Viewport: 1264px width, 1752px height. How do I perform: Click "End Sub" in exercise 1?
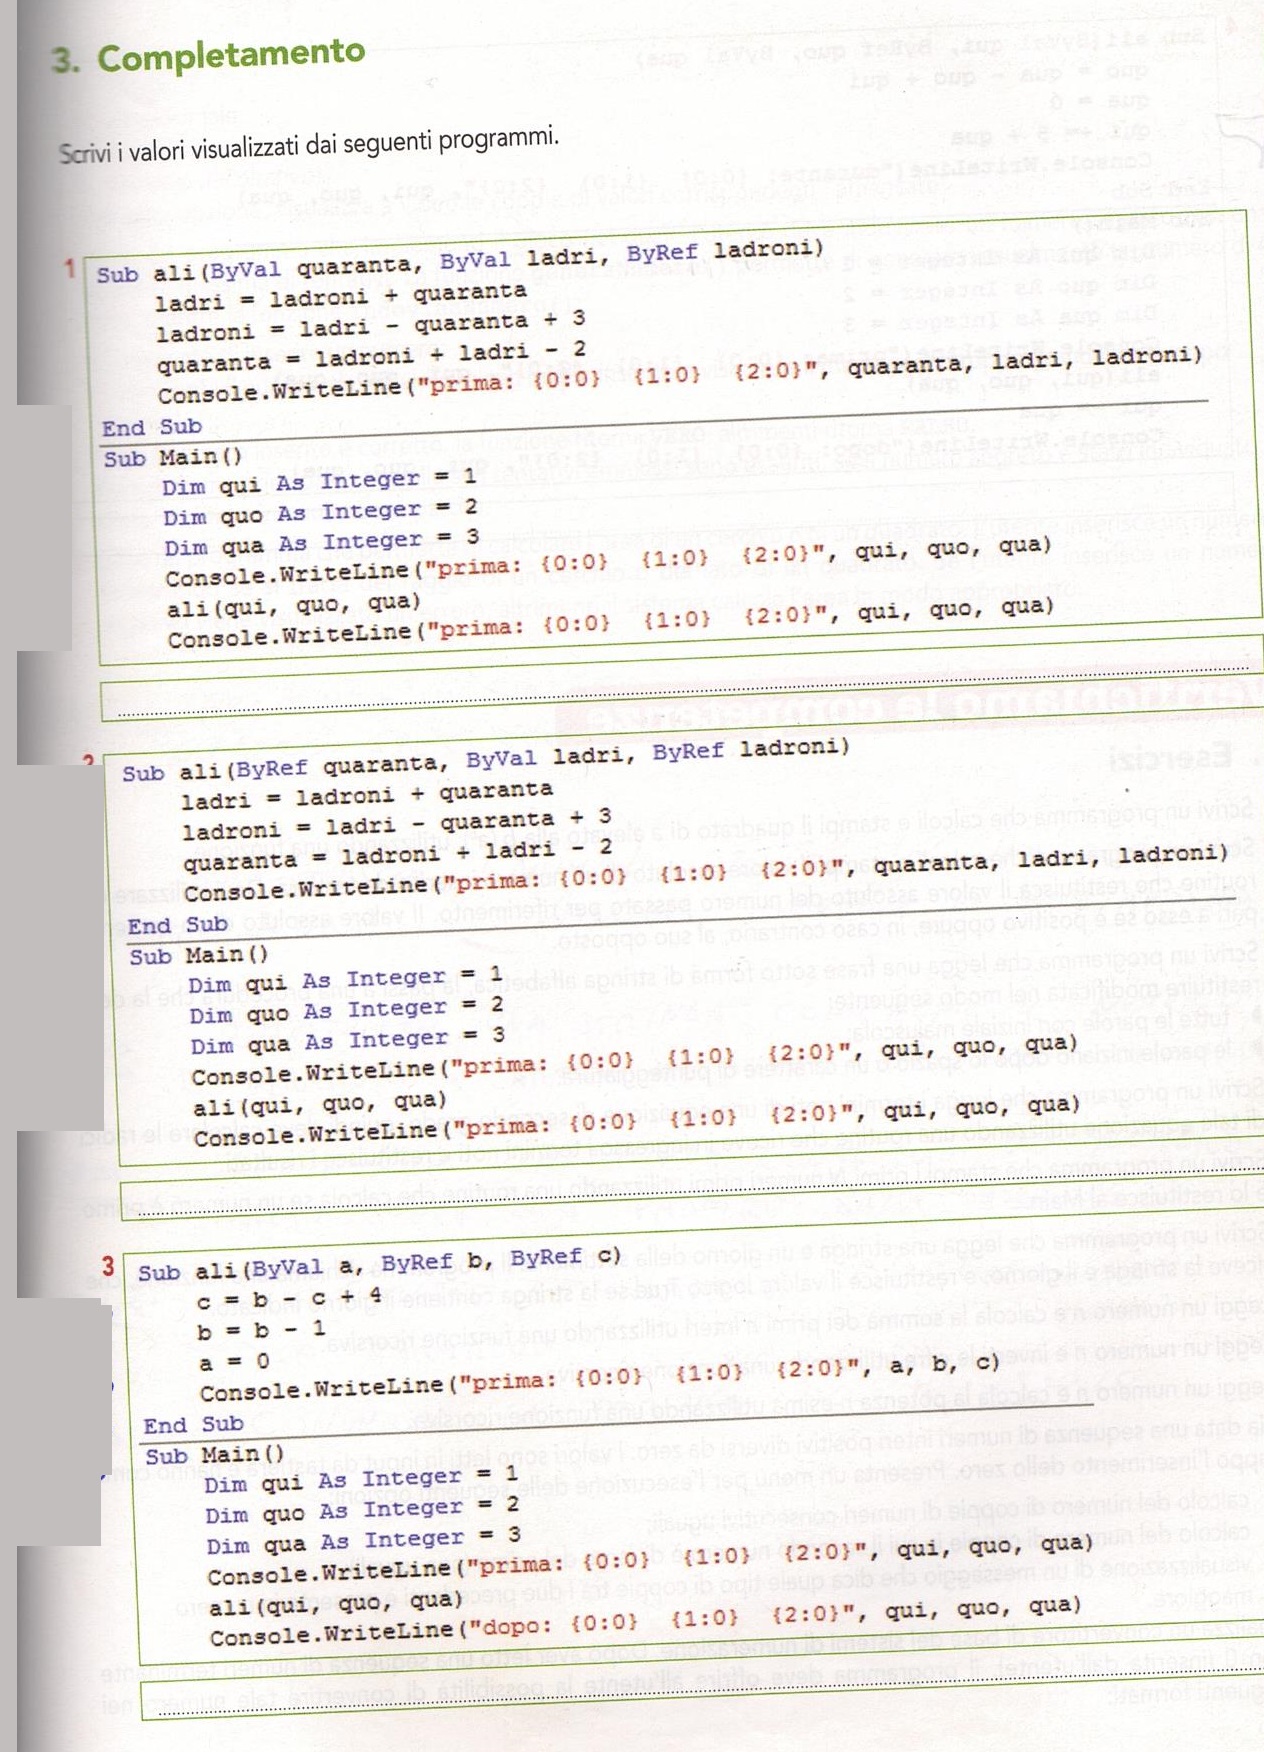(x=152, y=427)
